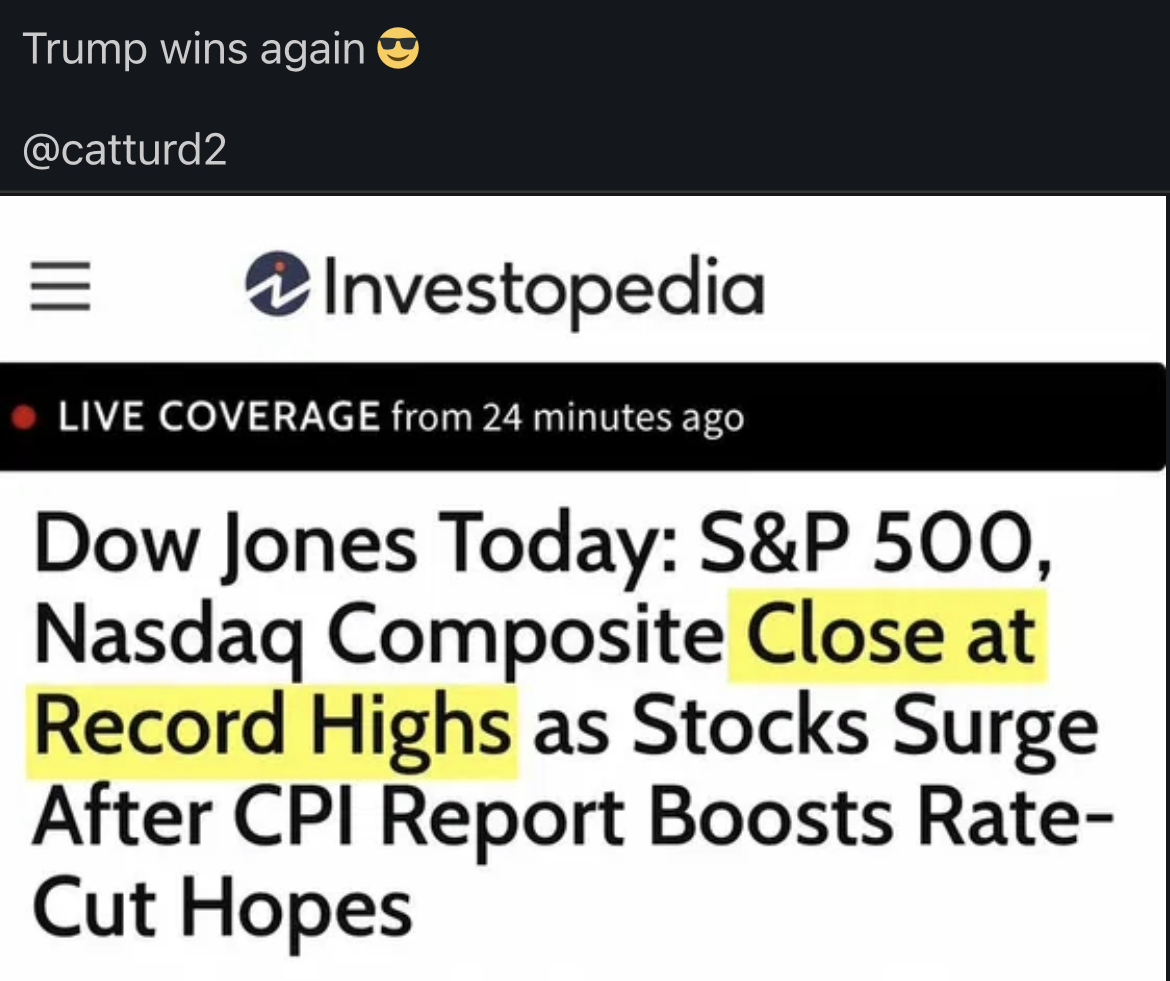Select the "Trump wins again" post text

click(x=194, y=48)
